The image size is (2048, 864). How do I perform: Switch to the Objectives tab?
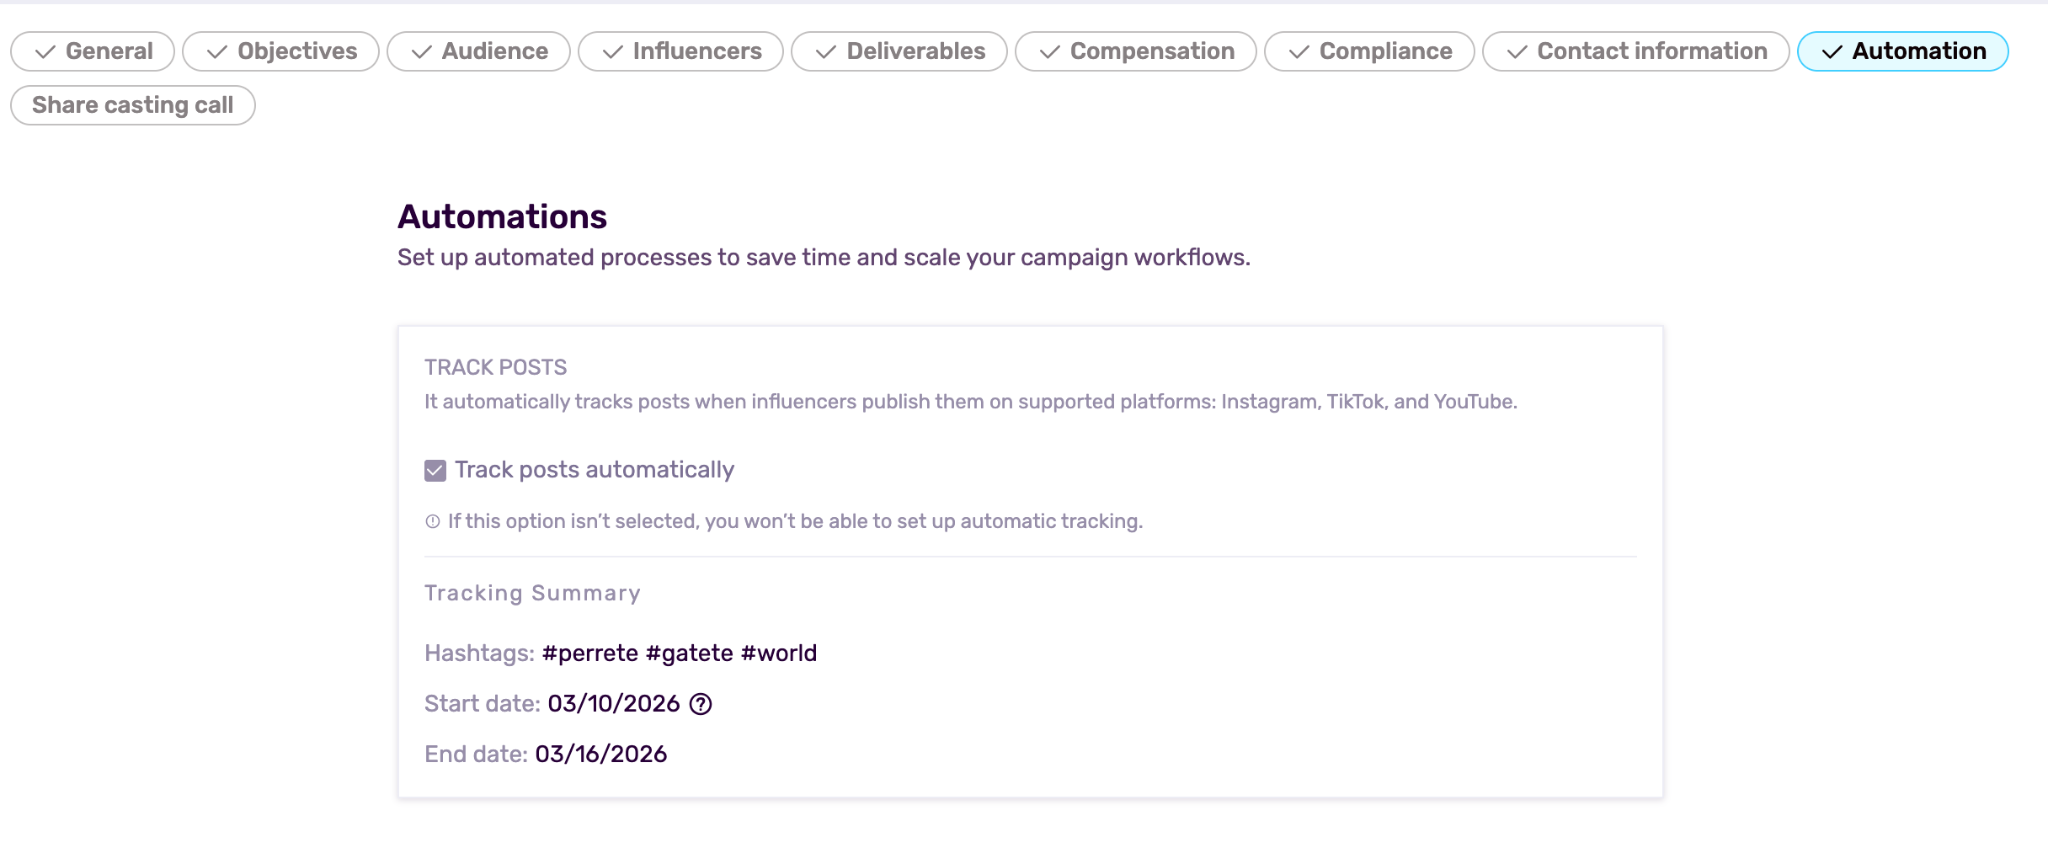click(281, 51)
